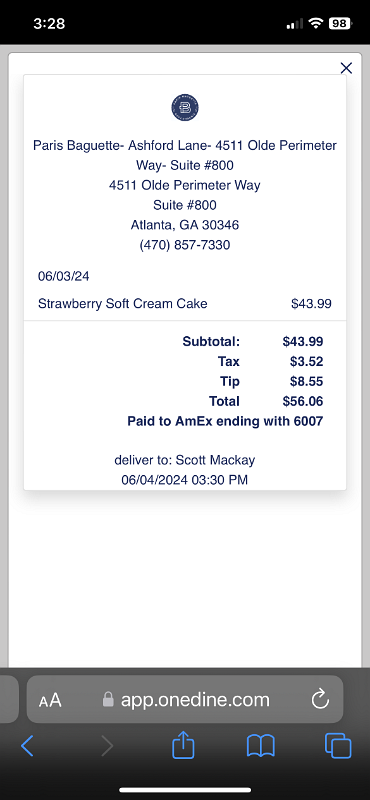
Task: Tap the app.onedine.com address field
Action: coord(185,699)
